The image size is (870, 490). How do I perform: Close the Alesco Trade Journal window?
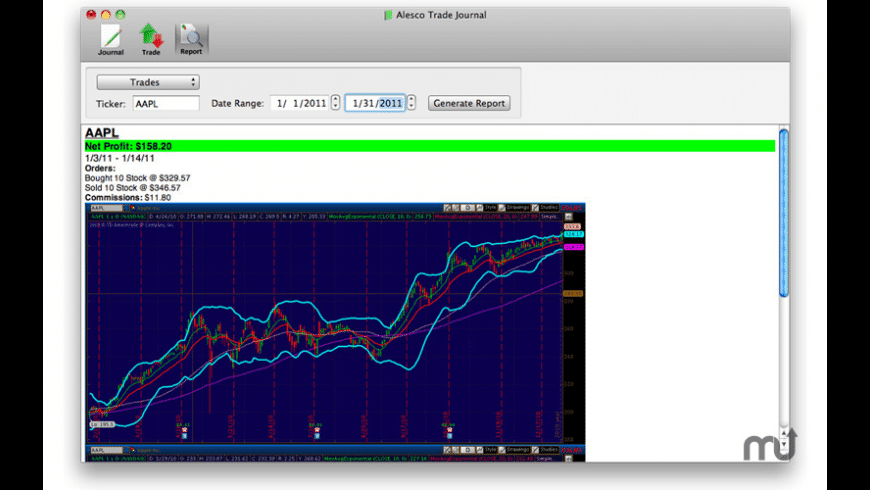point(91,14)
